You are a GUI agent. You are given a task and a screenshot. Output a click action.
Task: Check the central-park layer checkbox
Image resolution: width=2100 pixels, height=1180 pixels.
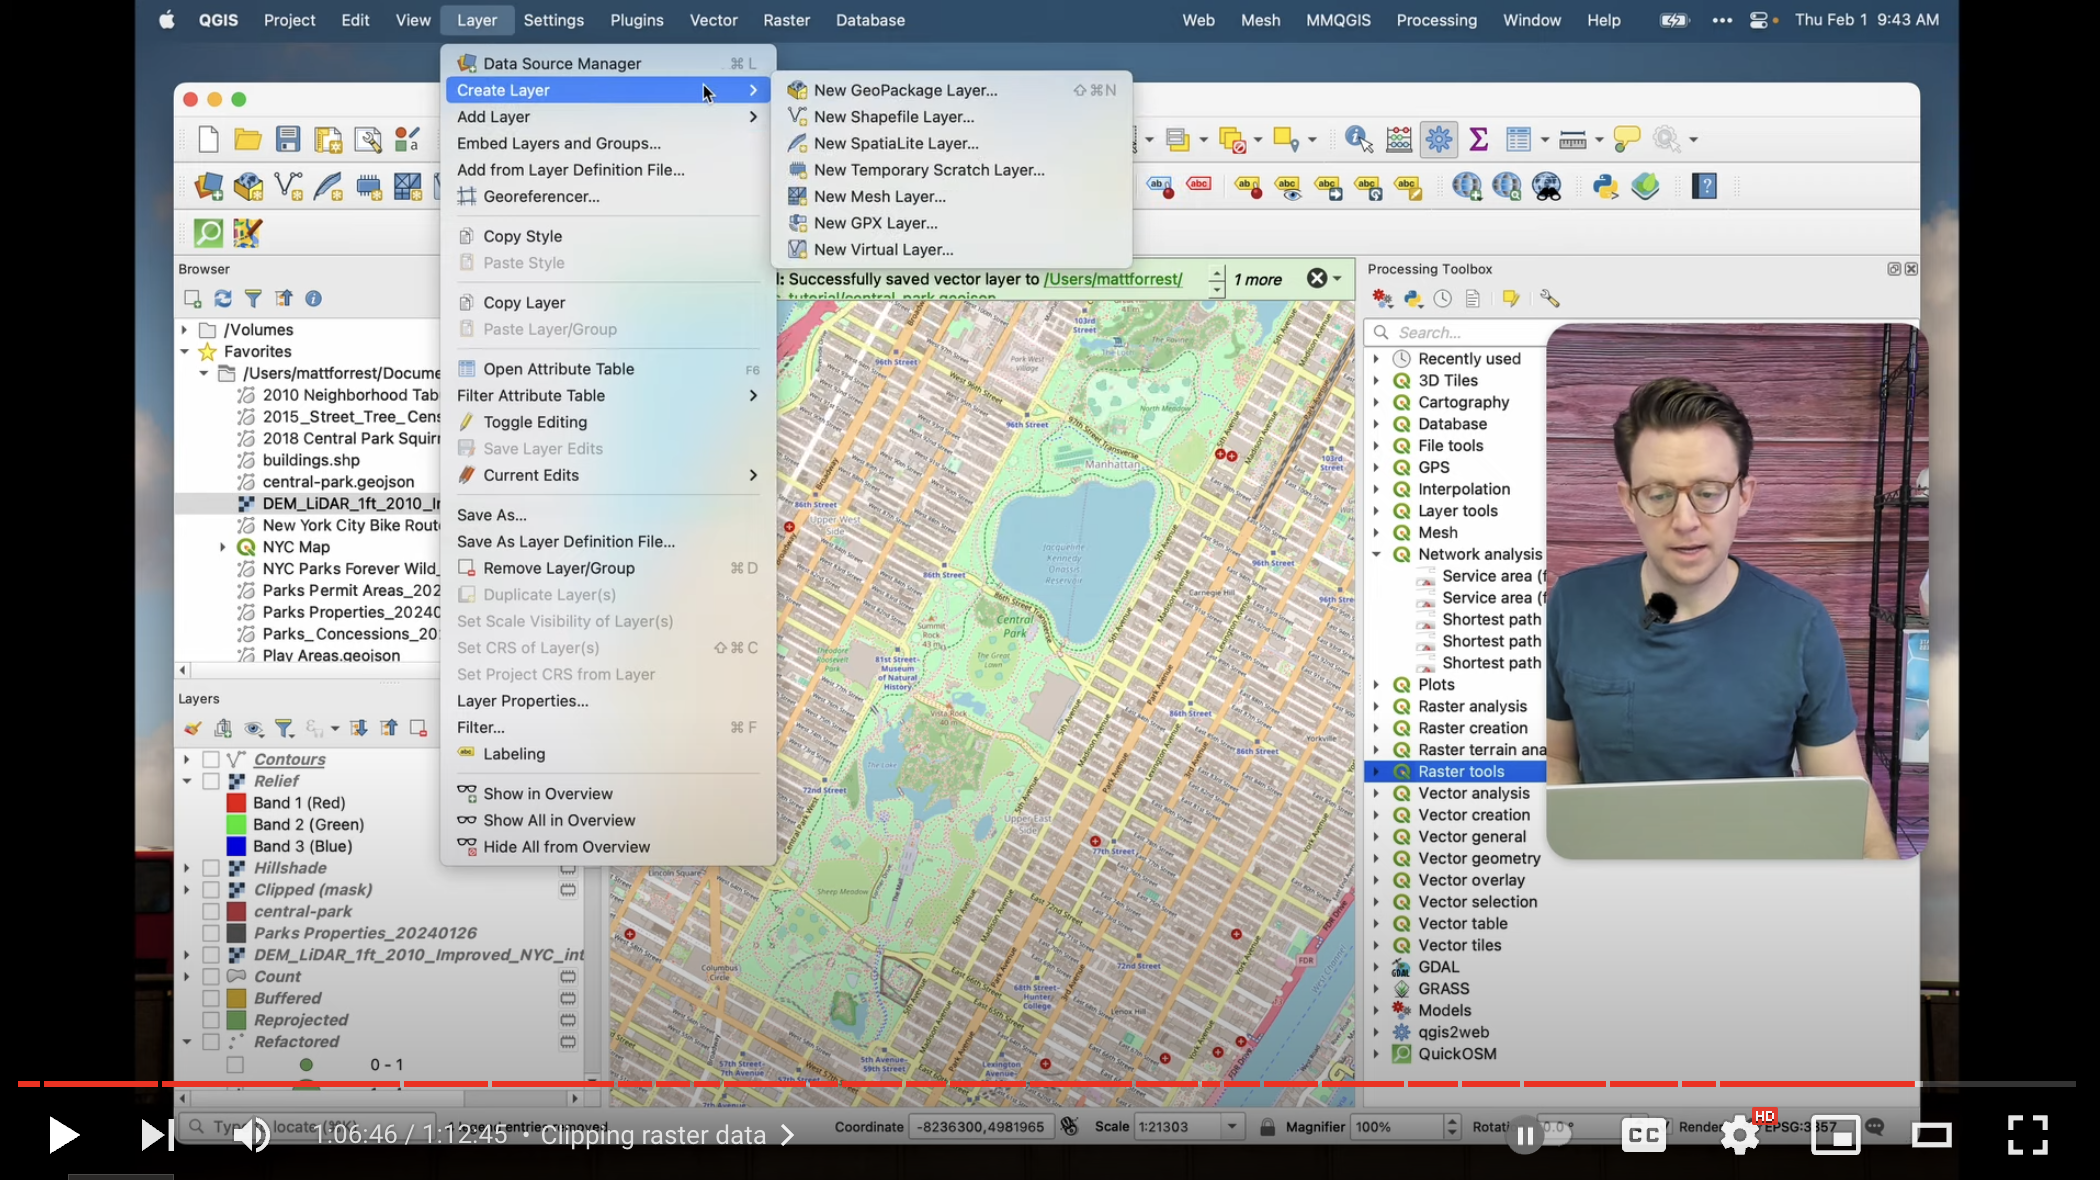tap(211, 912)
